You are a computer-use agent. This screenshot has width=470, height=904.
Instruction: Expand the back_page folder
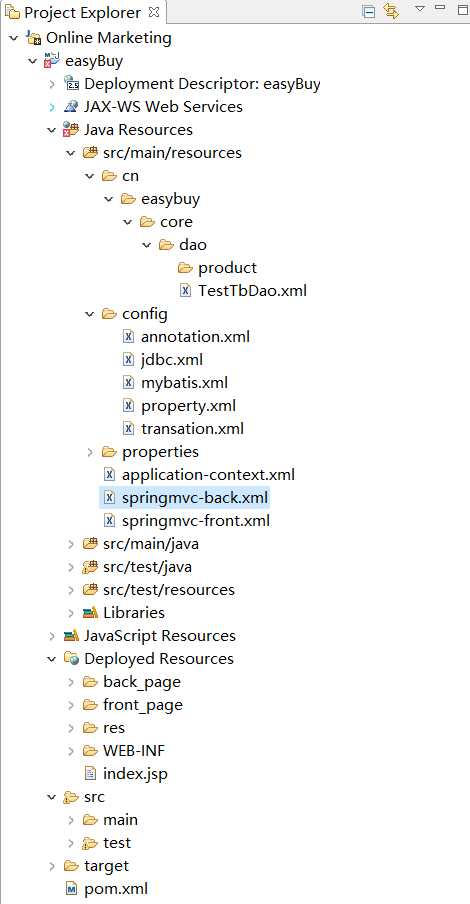pyautogui.click(x=71, y=682)
